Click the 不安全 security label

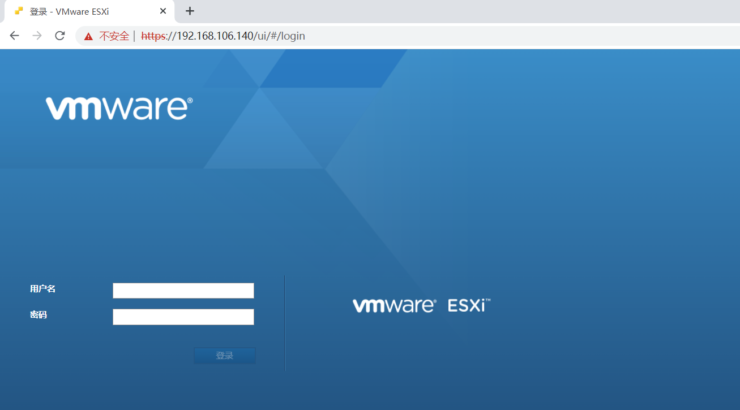click(x=114, y=36)
